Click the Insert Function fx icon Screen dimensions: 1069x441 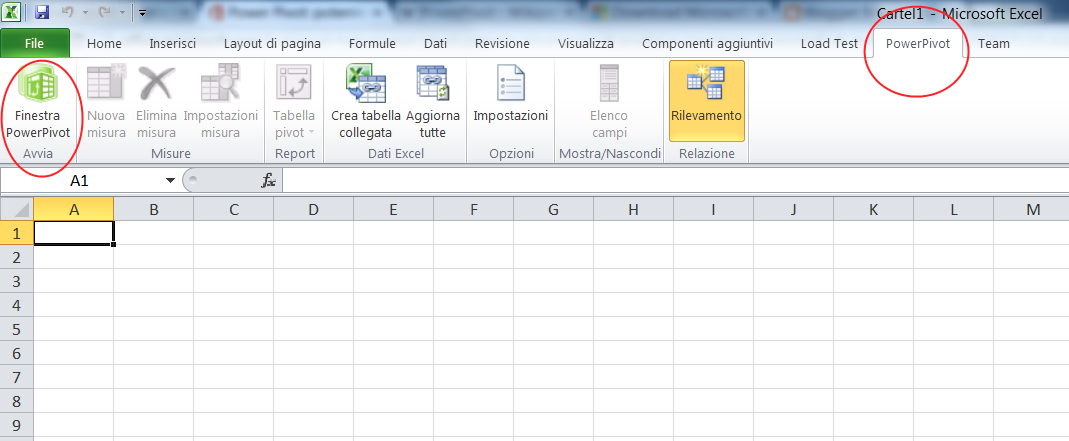pos(269,181)
